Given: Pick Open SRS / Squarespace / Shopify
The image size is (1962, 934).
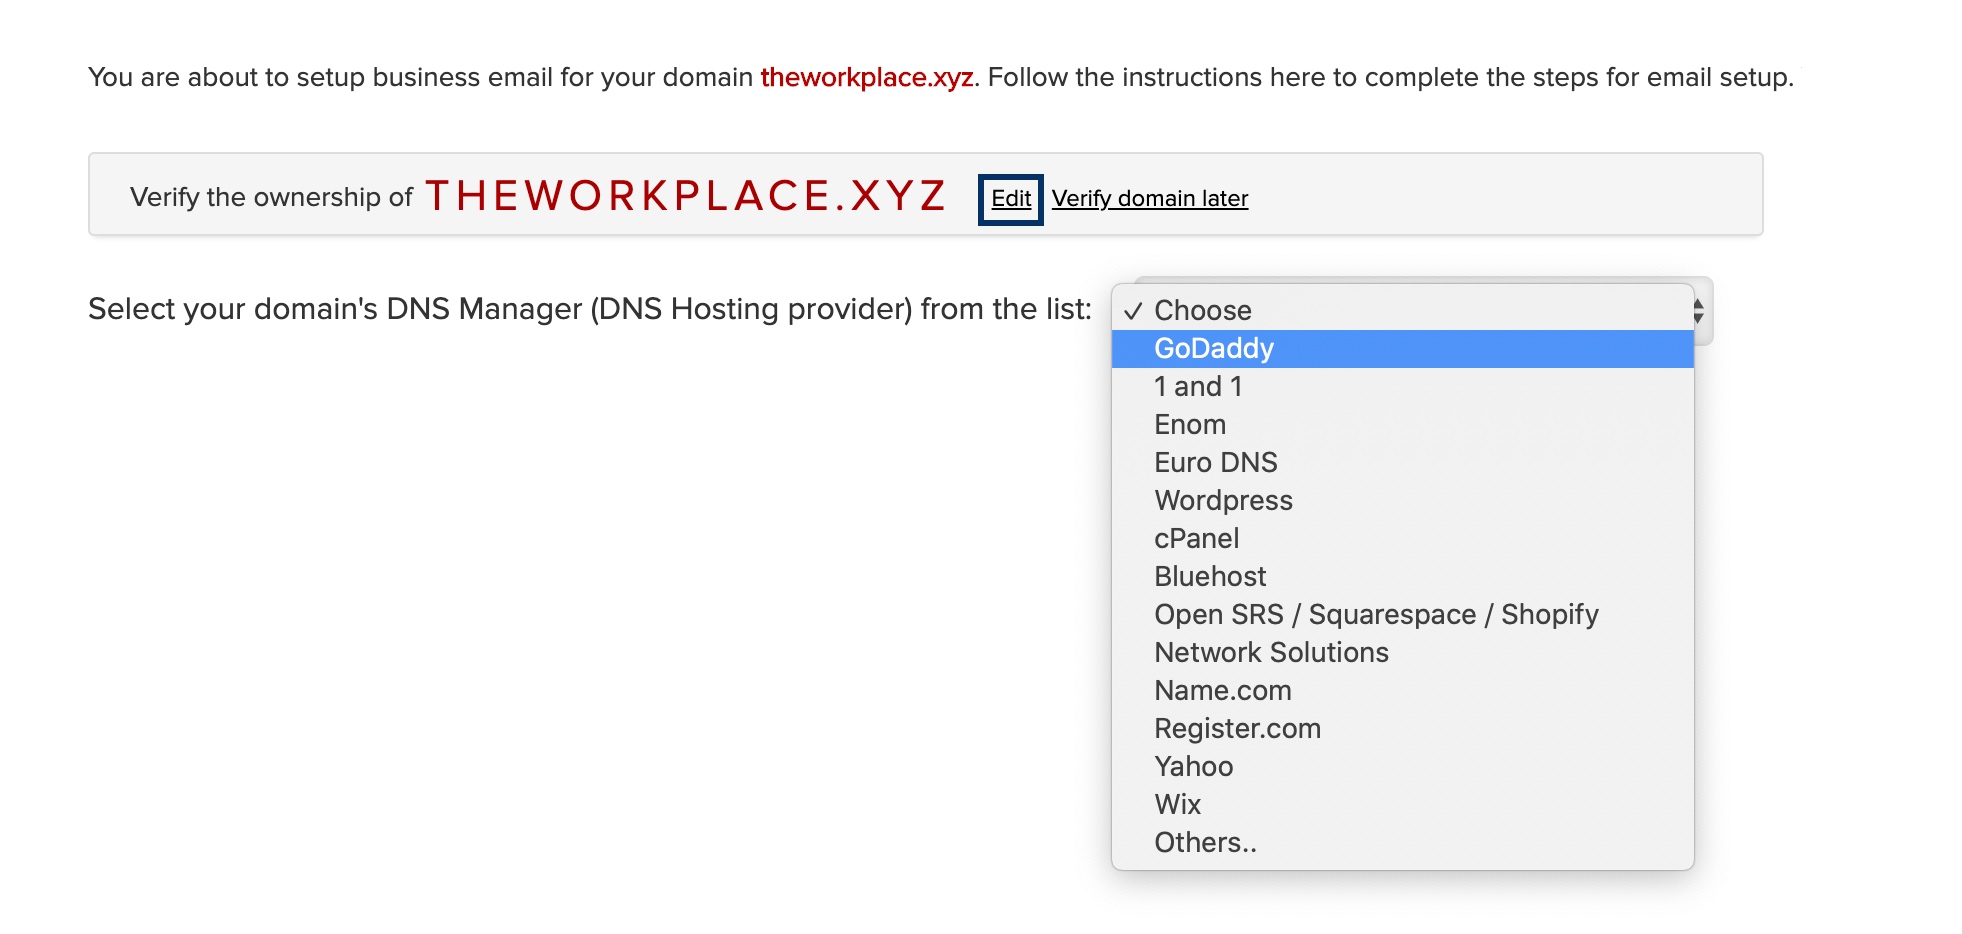Looking at the screenshot, I should pyautogui.click(x=1402, y=614).
